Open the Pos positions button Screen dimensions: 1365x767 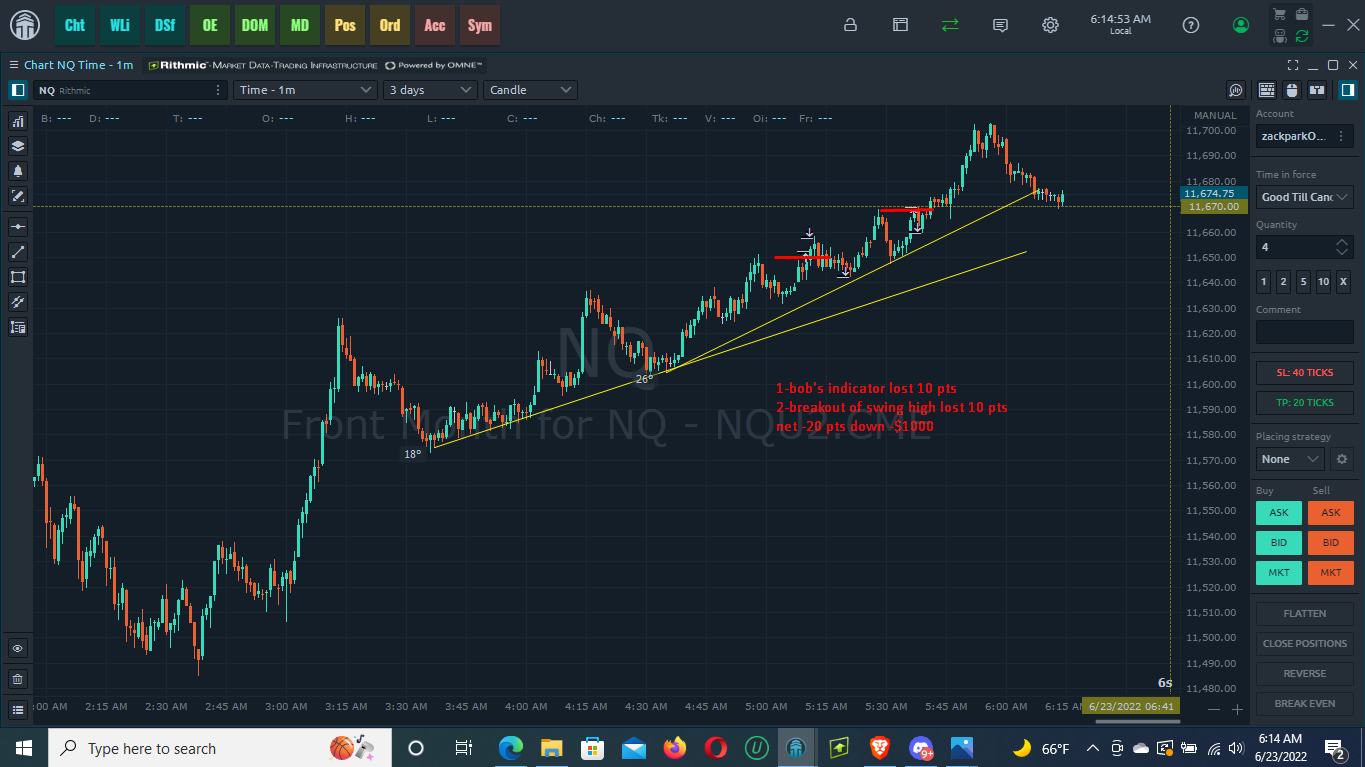click(345, 25)
